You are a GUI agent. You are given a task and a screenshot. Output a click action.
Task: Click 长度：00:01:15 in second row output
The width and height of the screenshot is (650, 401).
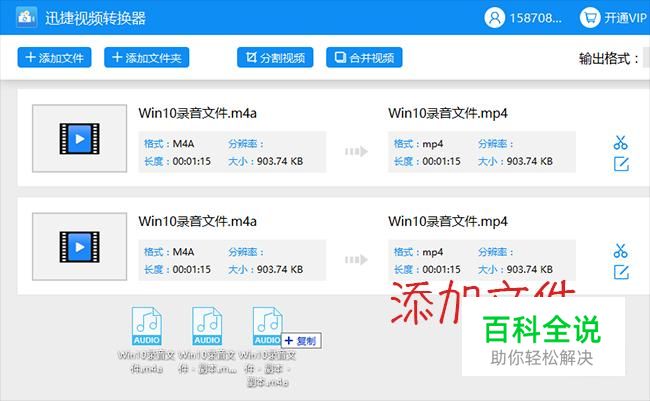point(427,270)
